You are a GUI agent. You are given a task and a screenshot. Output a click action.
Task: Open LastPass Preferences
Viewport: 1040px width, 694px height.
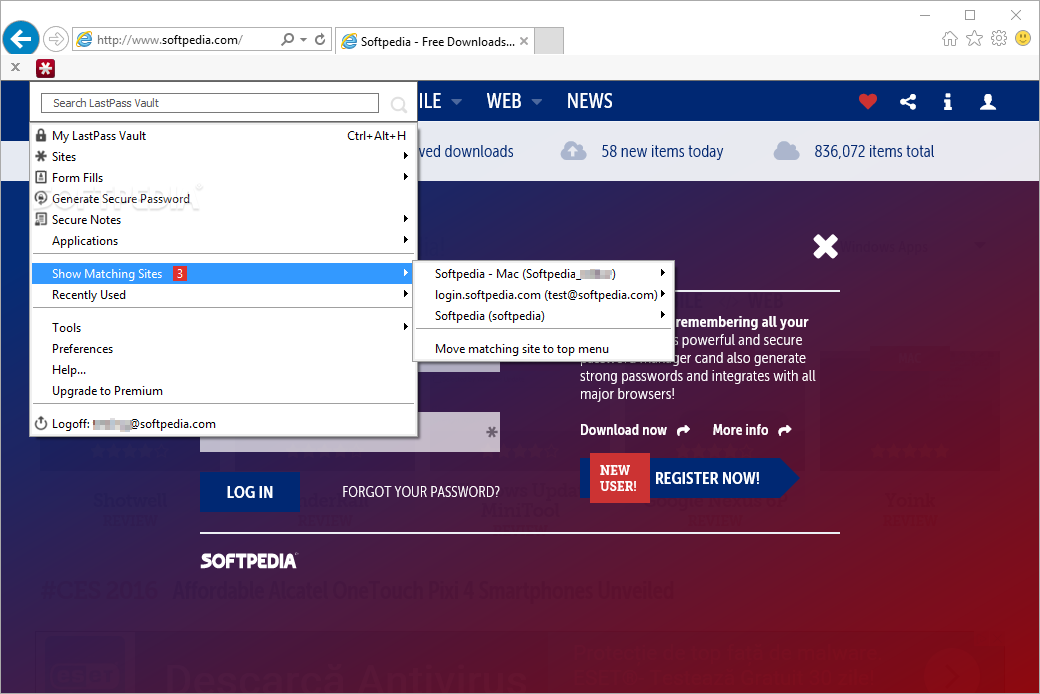click(x=224, y=349)
